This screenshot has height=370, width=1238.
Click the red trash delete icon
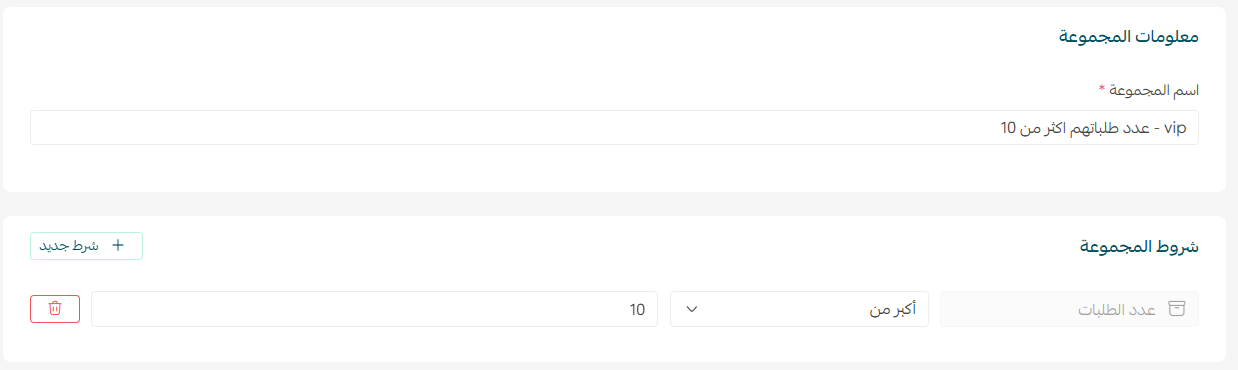(x=55, y=309)
